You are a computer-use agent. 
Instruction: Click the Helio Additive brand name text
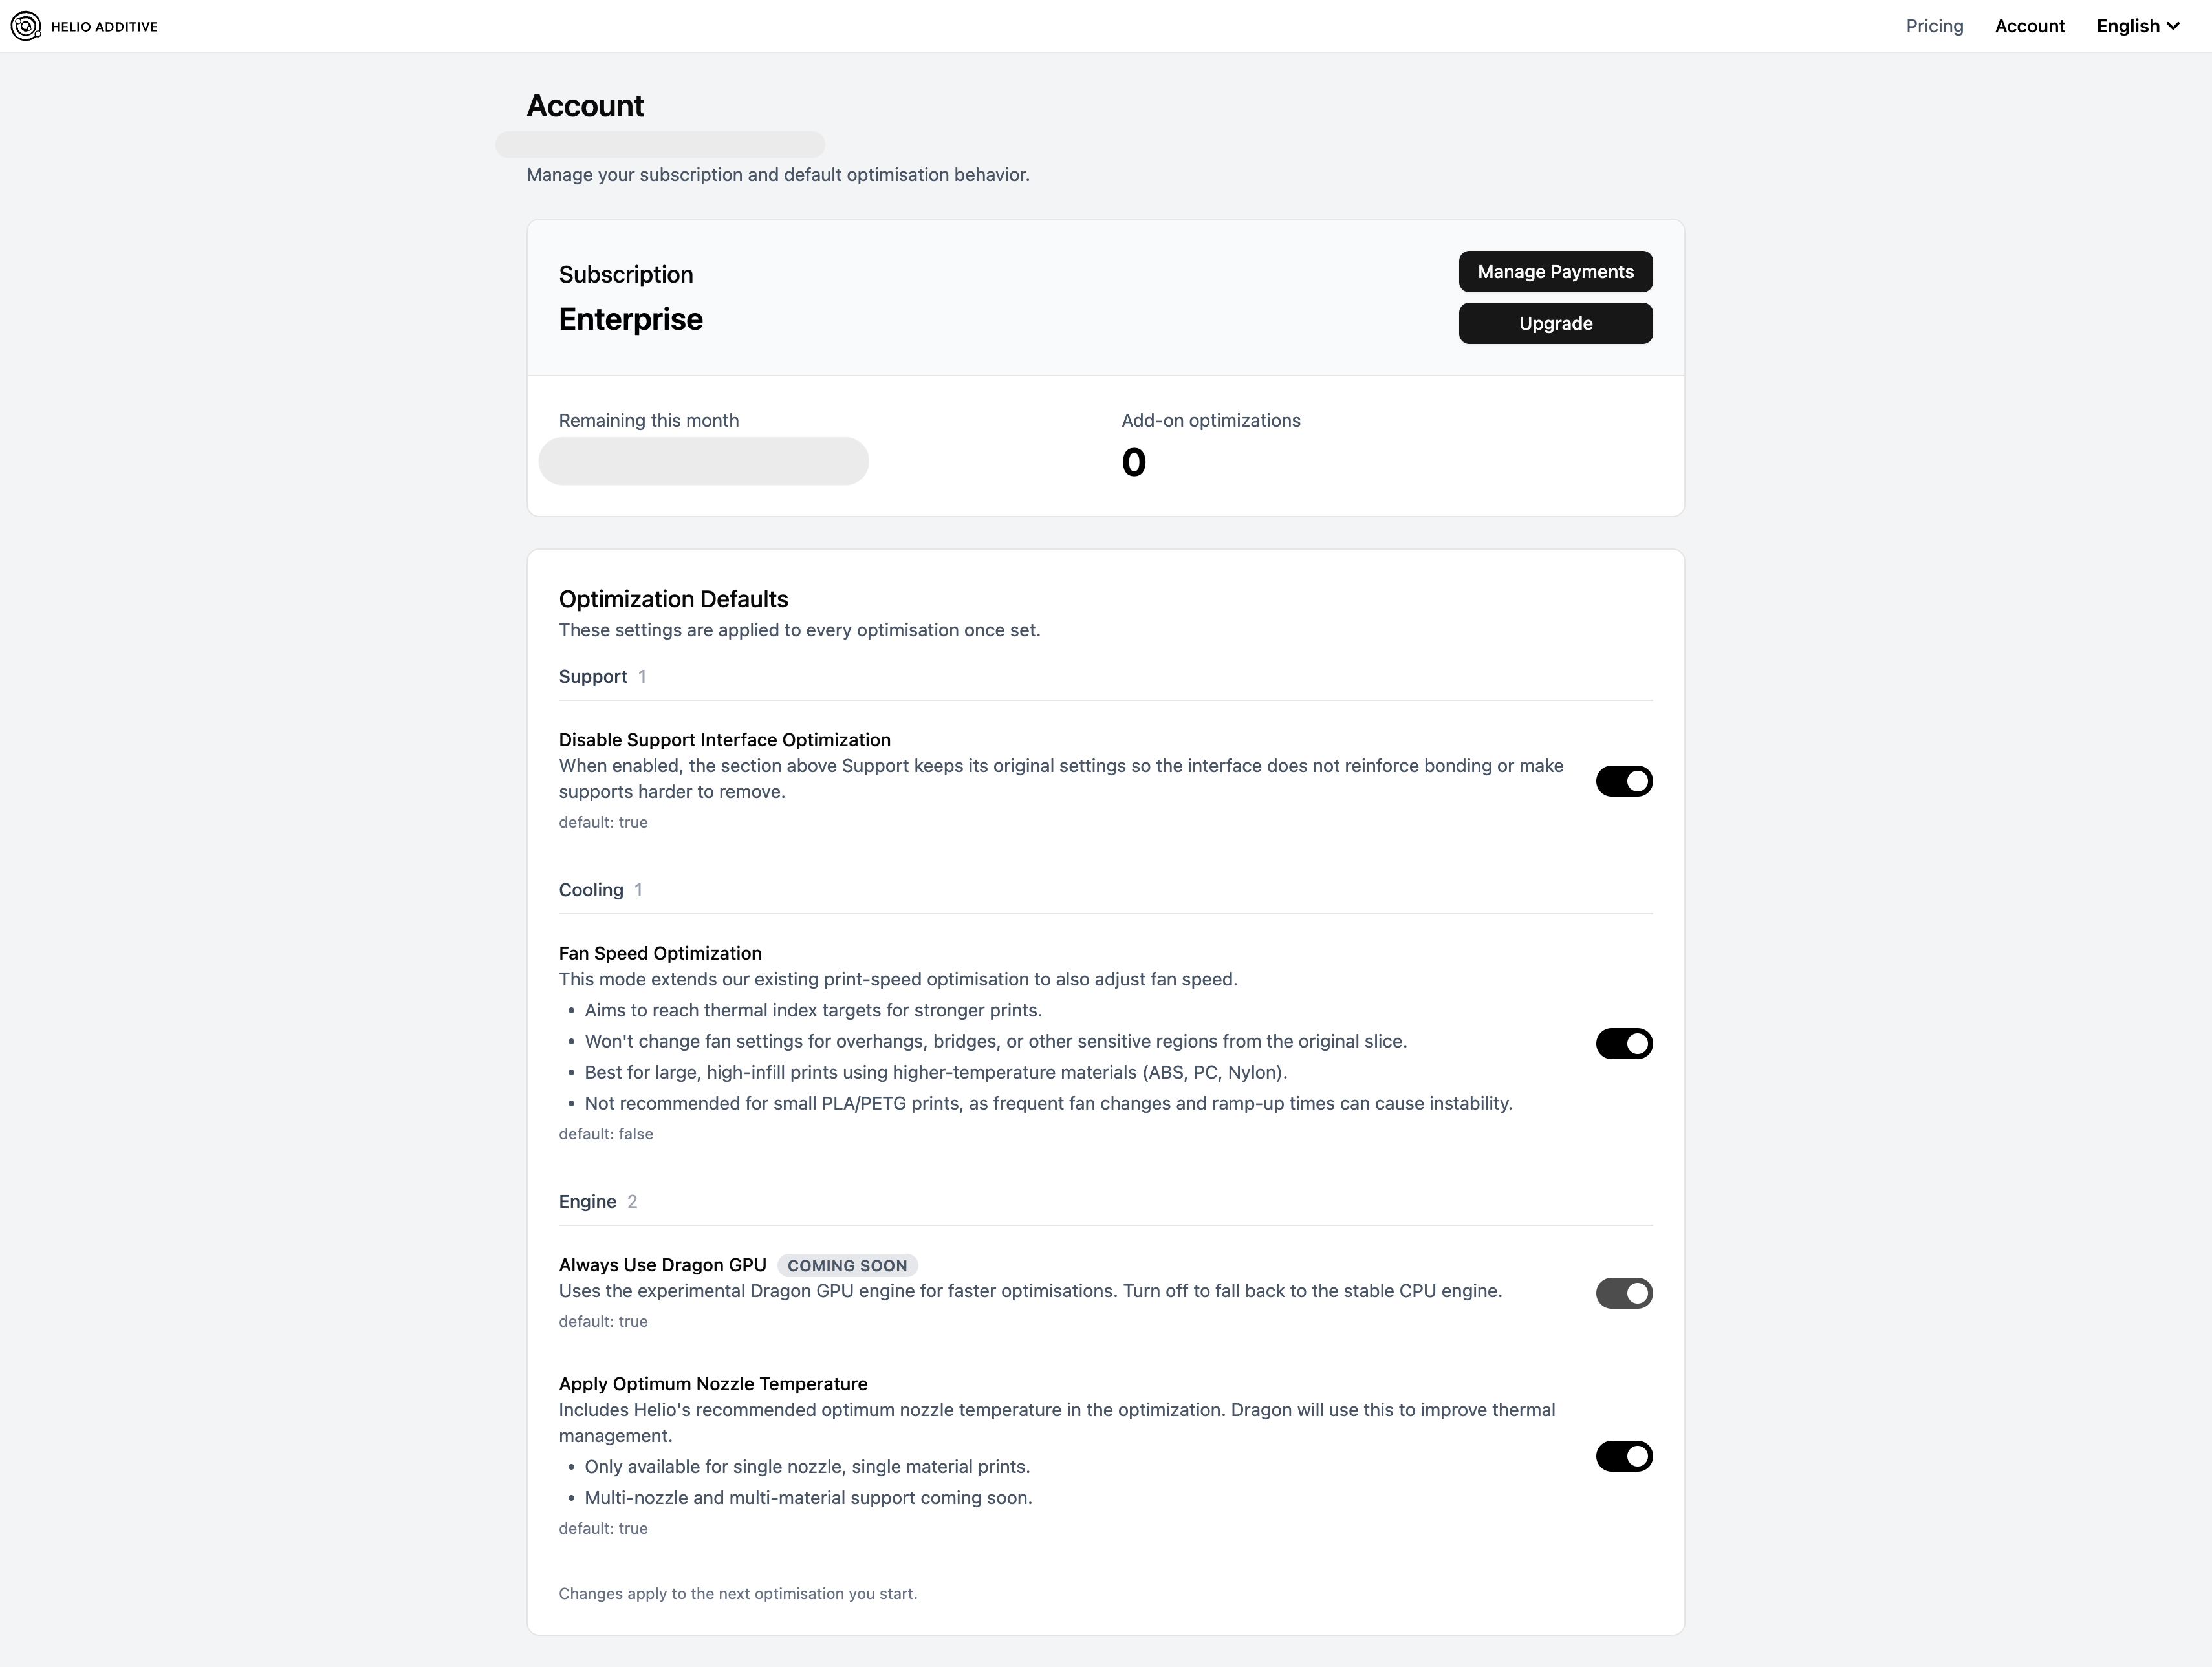click(104, 27)
